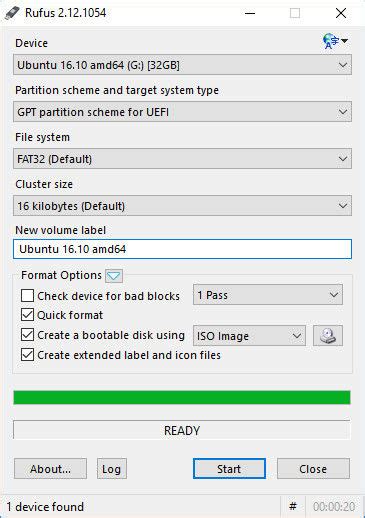365x518 pixels.
Task: Uncheck Create extended label and icon files
Action: click(x=27, y=355)
